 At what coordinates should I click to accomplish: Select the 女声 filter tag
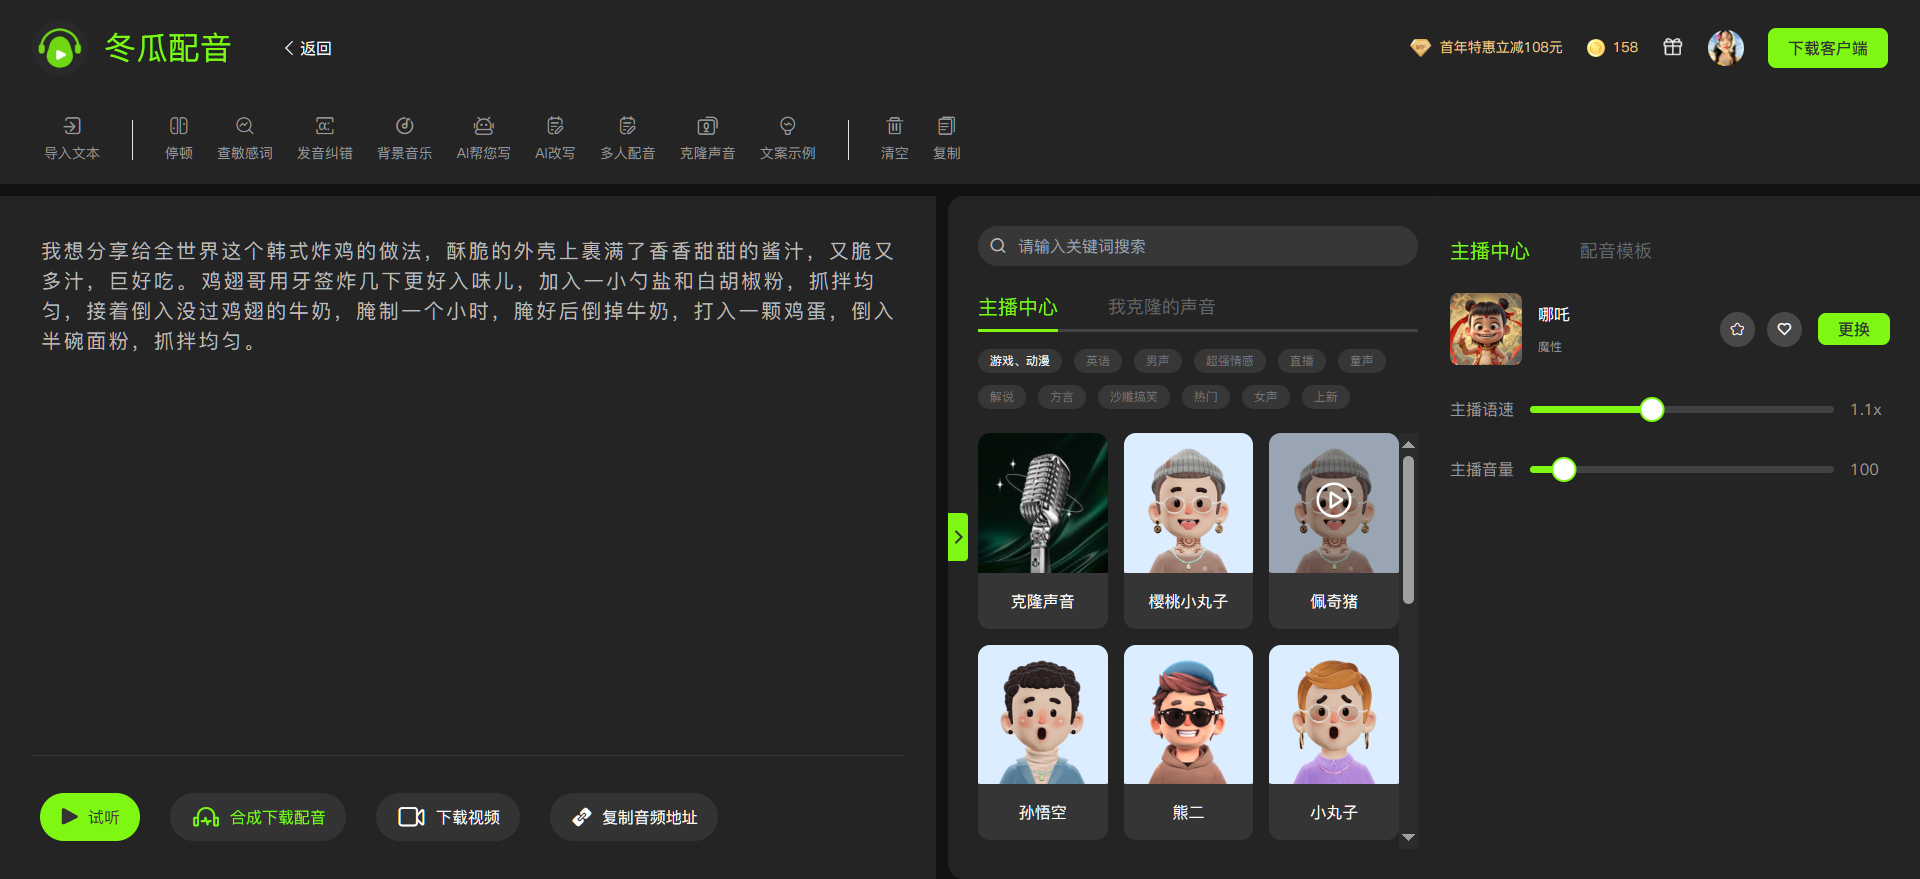(x=1266, y=397)
